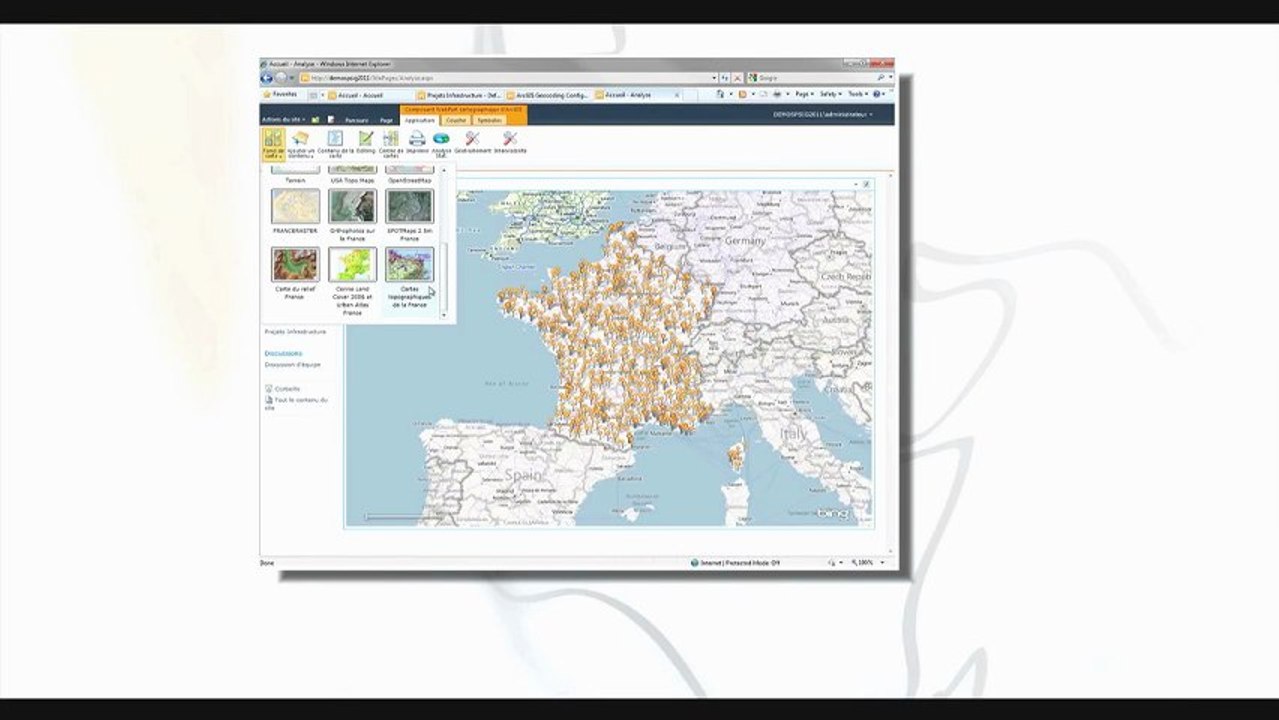This screenshot has height=720, width=1279.
Task: Click the IE RSS feeds icon
Action: pyautogui.click(x=742, y=94)
